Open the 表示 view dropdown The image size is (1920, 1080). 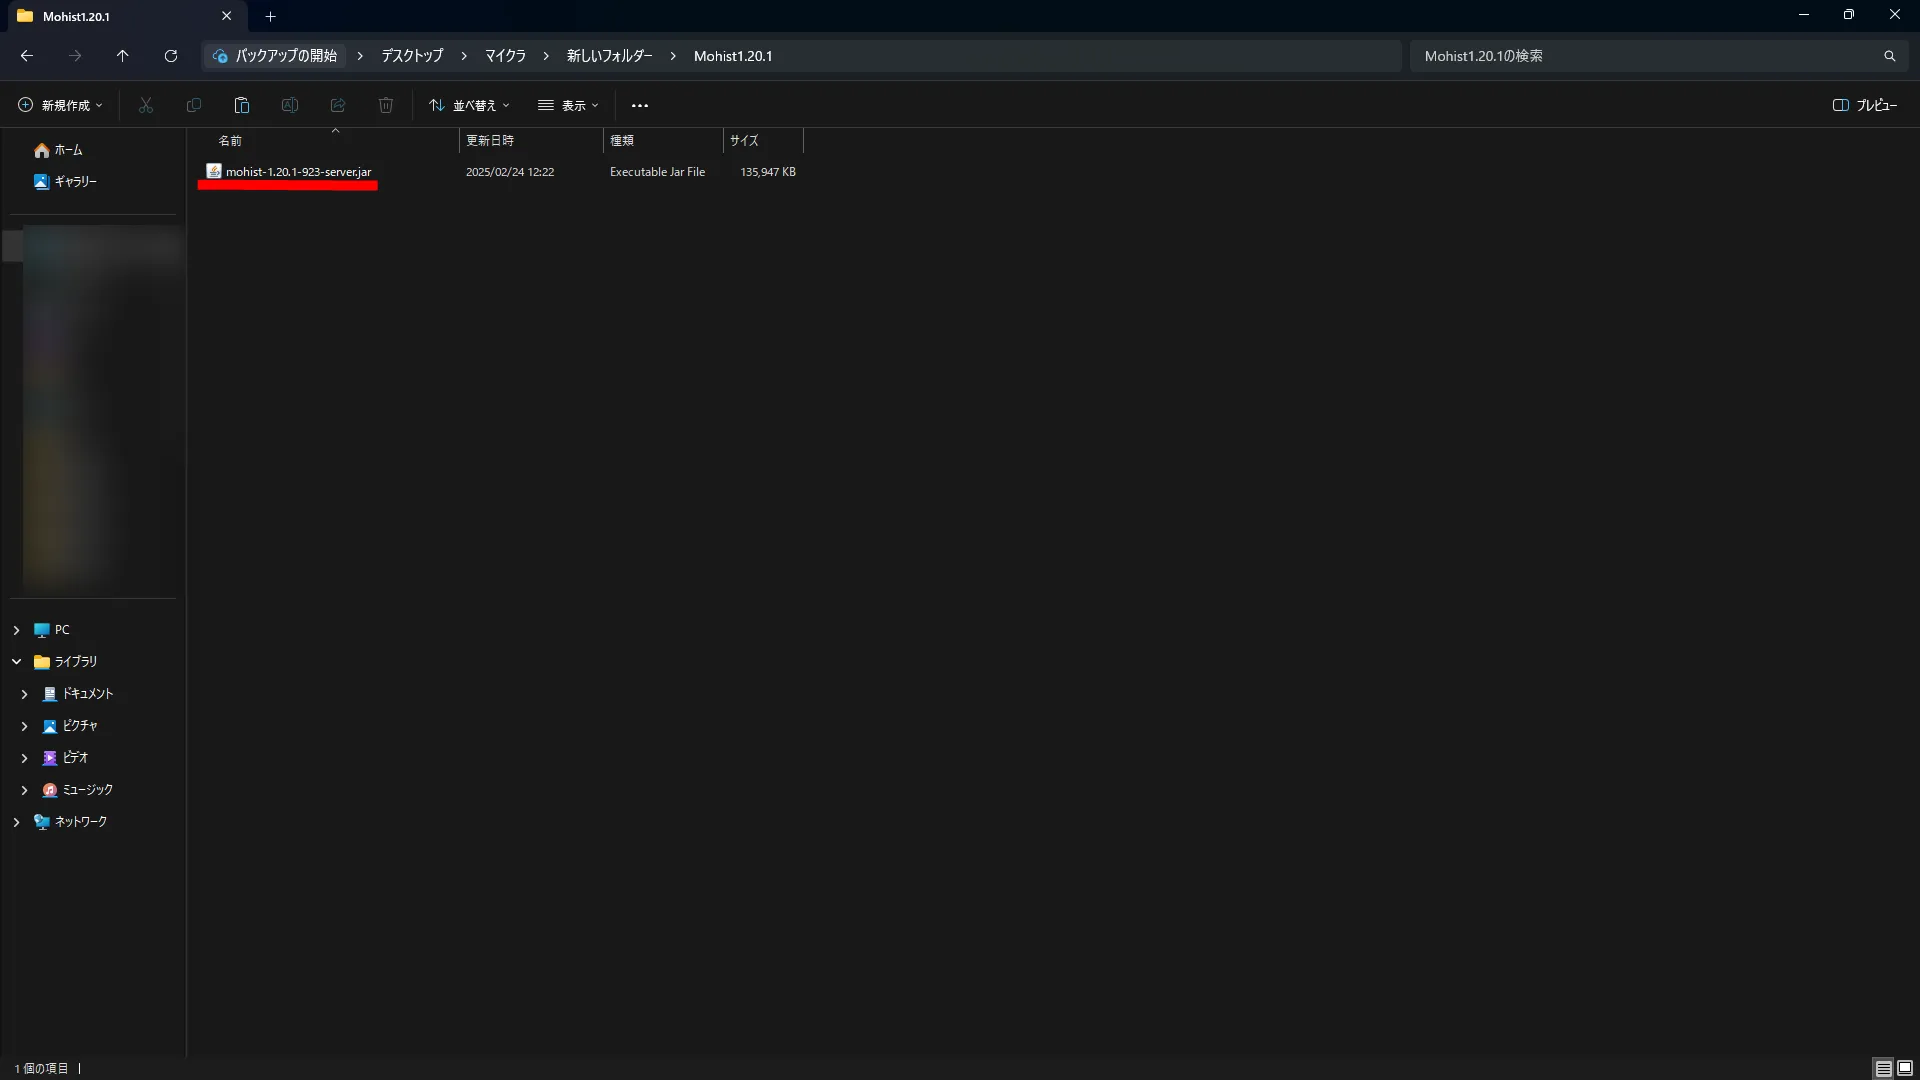[x=568, y=105]
